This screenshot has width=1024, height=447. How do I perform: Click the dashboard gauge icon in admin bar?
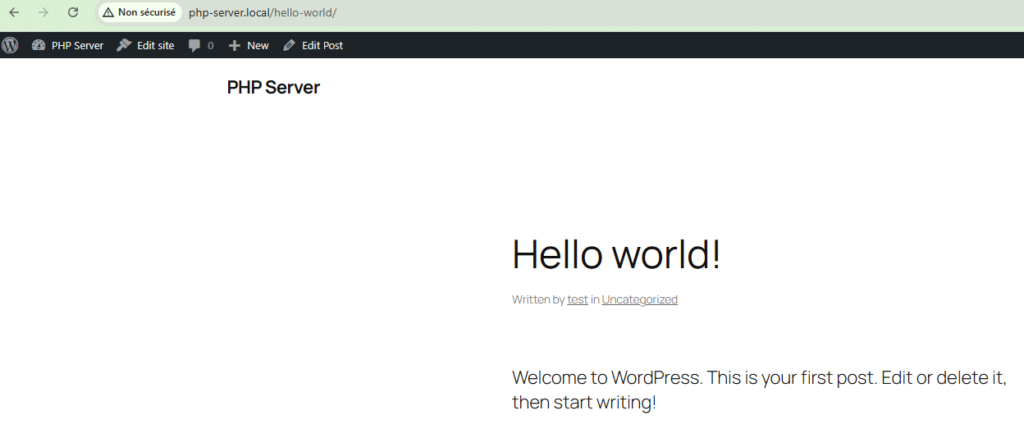pyautogui.click(x=39, y=45)
